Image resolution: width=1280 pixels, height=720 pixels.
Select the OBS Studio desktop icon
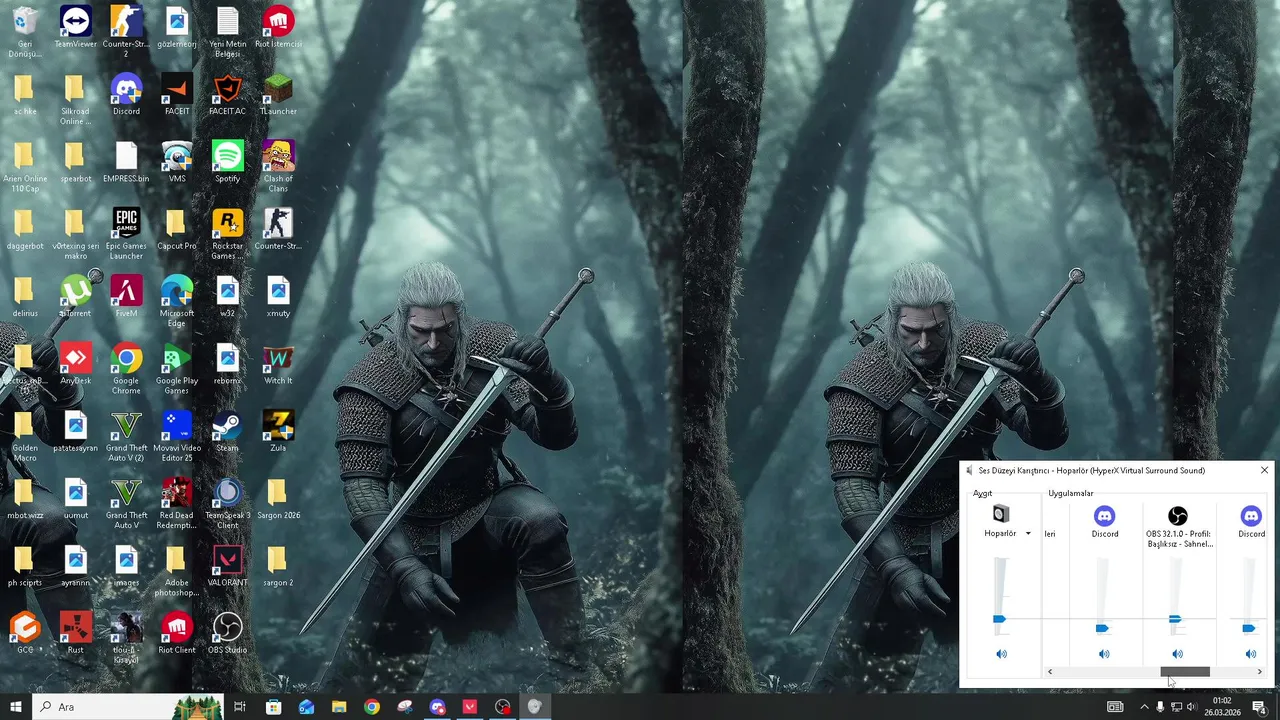pyautogui.click(x=227, y=633)
